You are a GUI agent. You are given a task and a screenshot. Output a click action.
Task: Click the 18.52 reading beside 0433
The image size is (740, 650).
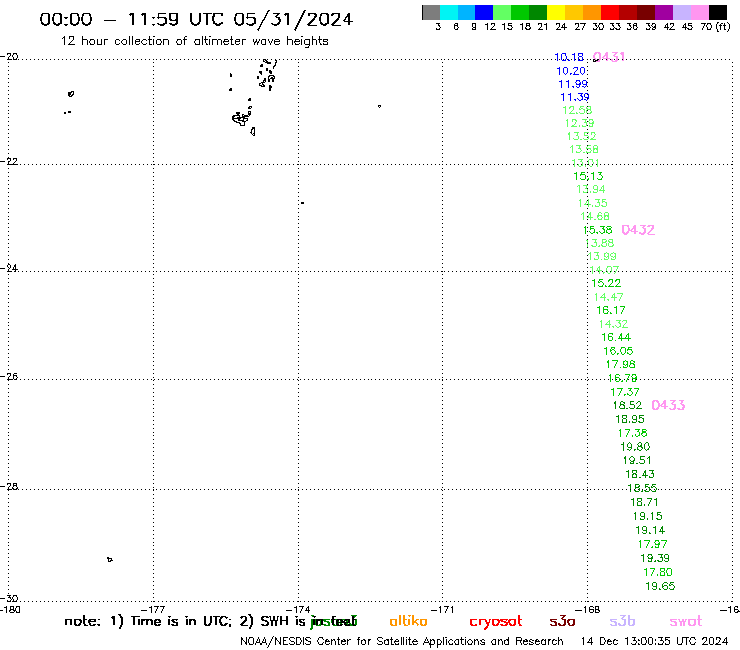click(x=627, y=405)
